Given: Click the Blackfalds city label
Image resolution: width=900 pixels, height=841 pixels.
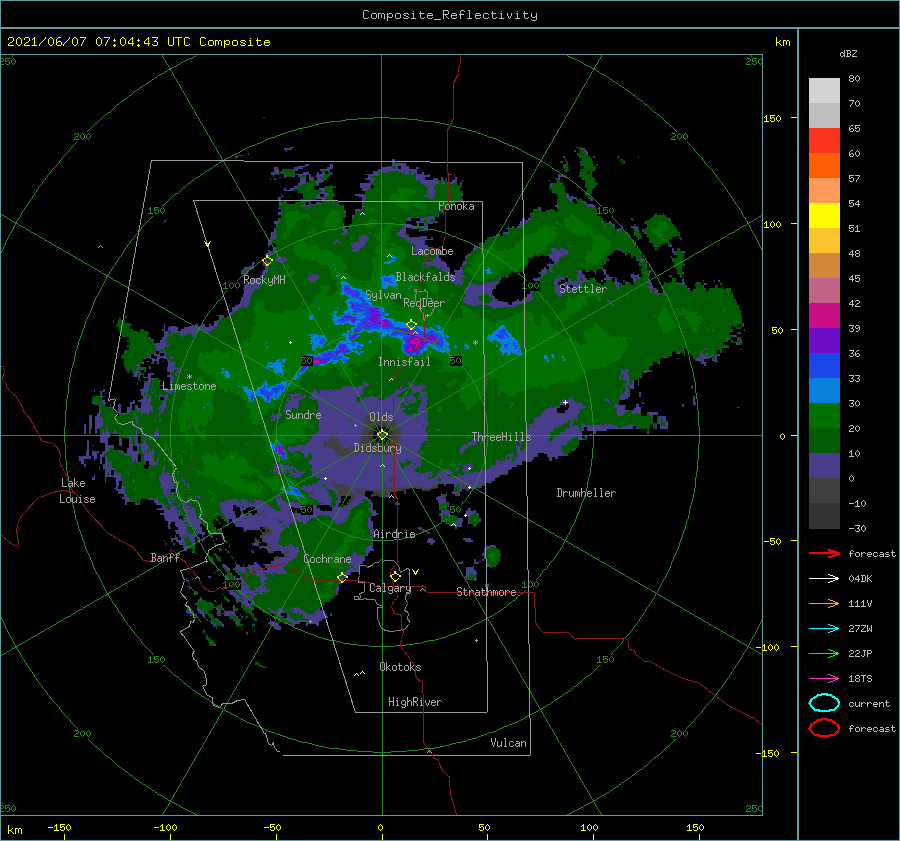Looking at the screenshot, I should pyautogui.click(x=425, y=277).
